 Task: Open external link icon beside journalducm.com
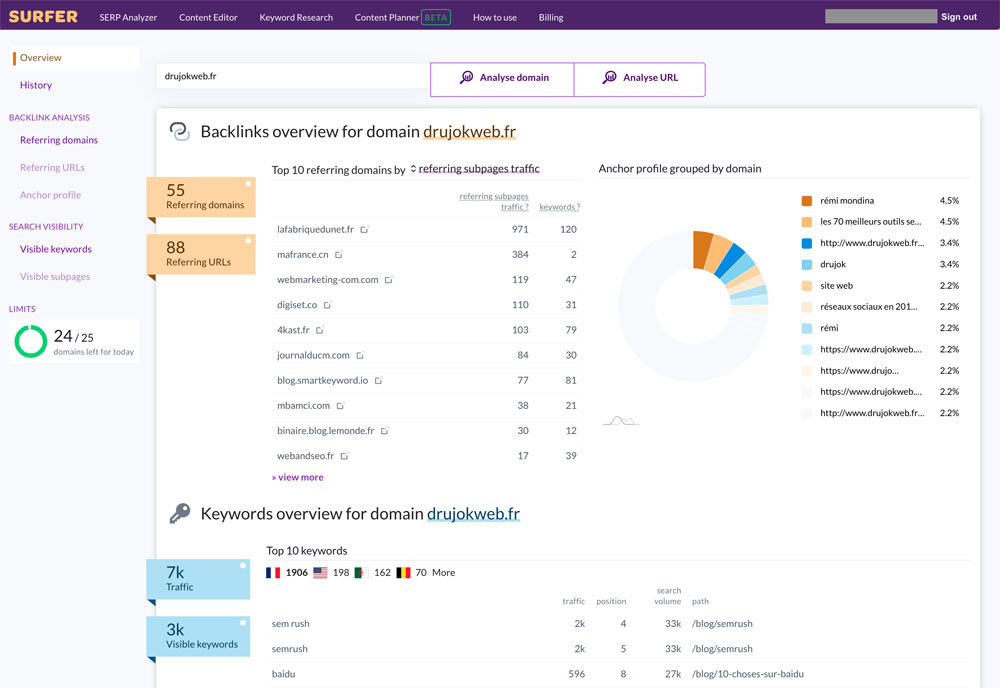point(360,355)
